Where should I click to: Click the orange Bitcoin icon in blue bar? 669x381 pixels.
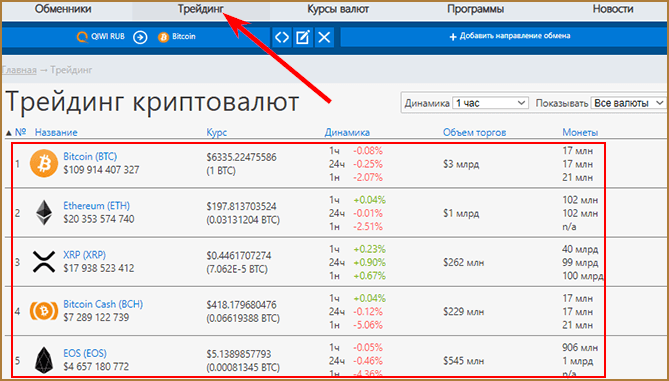coord(163,37)
